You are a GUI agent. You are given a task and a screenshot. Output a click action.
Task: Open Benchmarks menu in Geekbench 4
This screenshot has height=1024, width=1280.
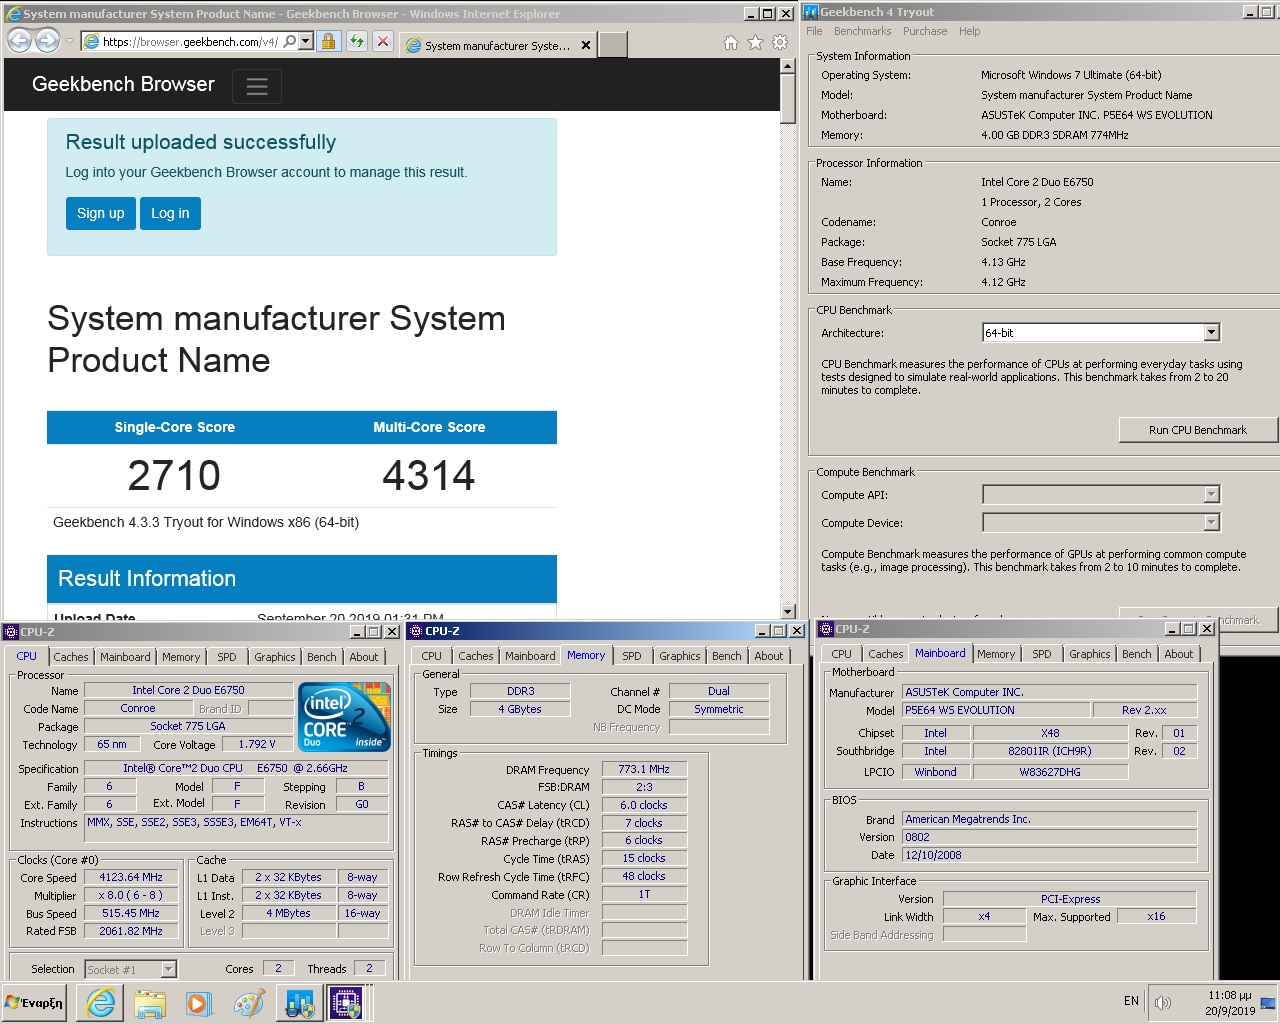click(x=862, y=31)
